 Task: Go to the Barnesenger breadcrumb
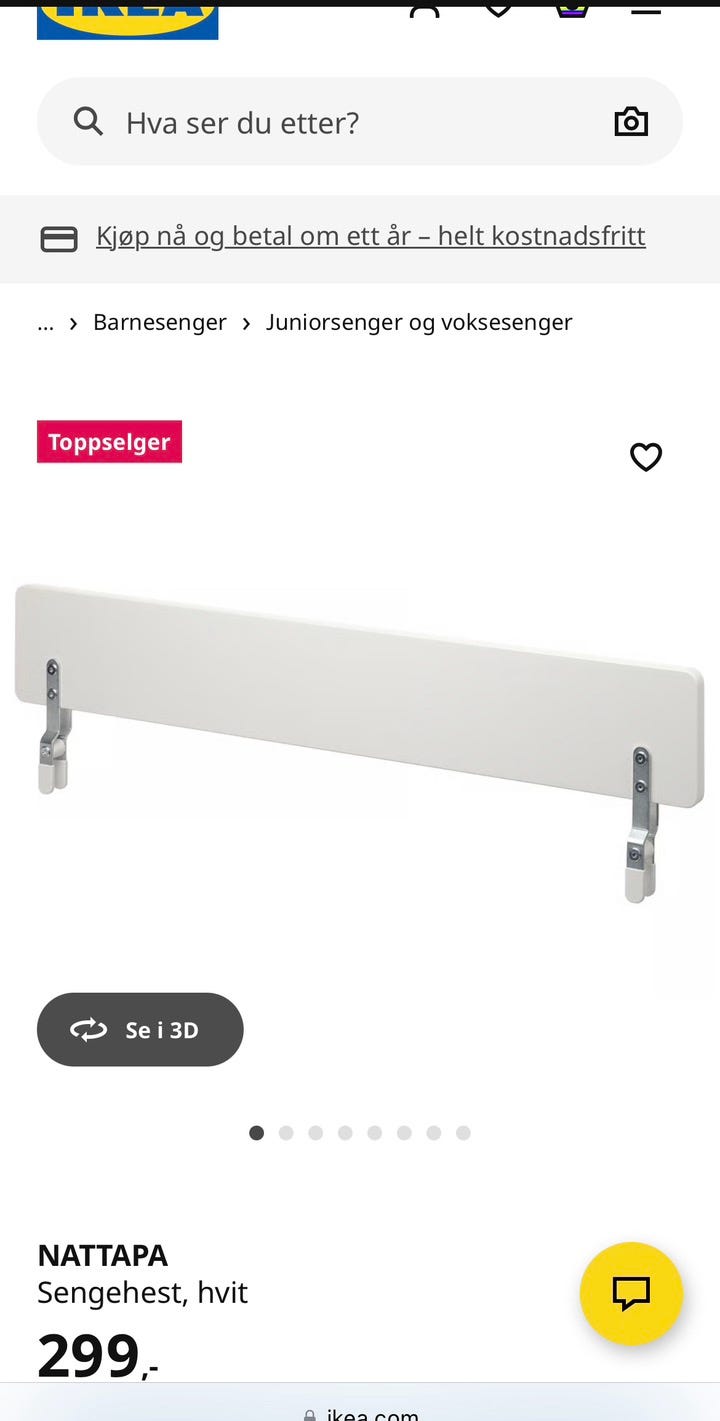160,322
